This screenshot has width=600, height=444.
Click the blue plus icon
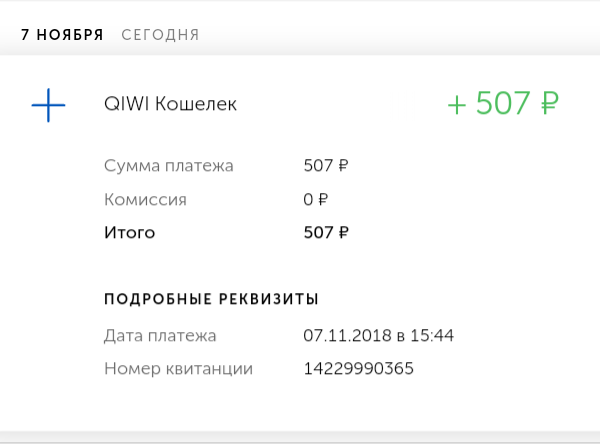pos(48,105)
